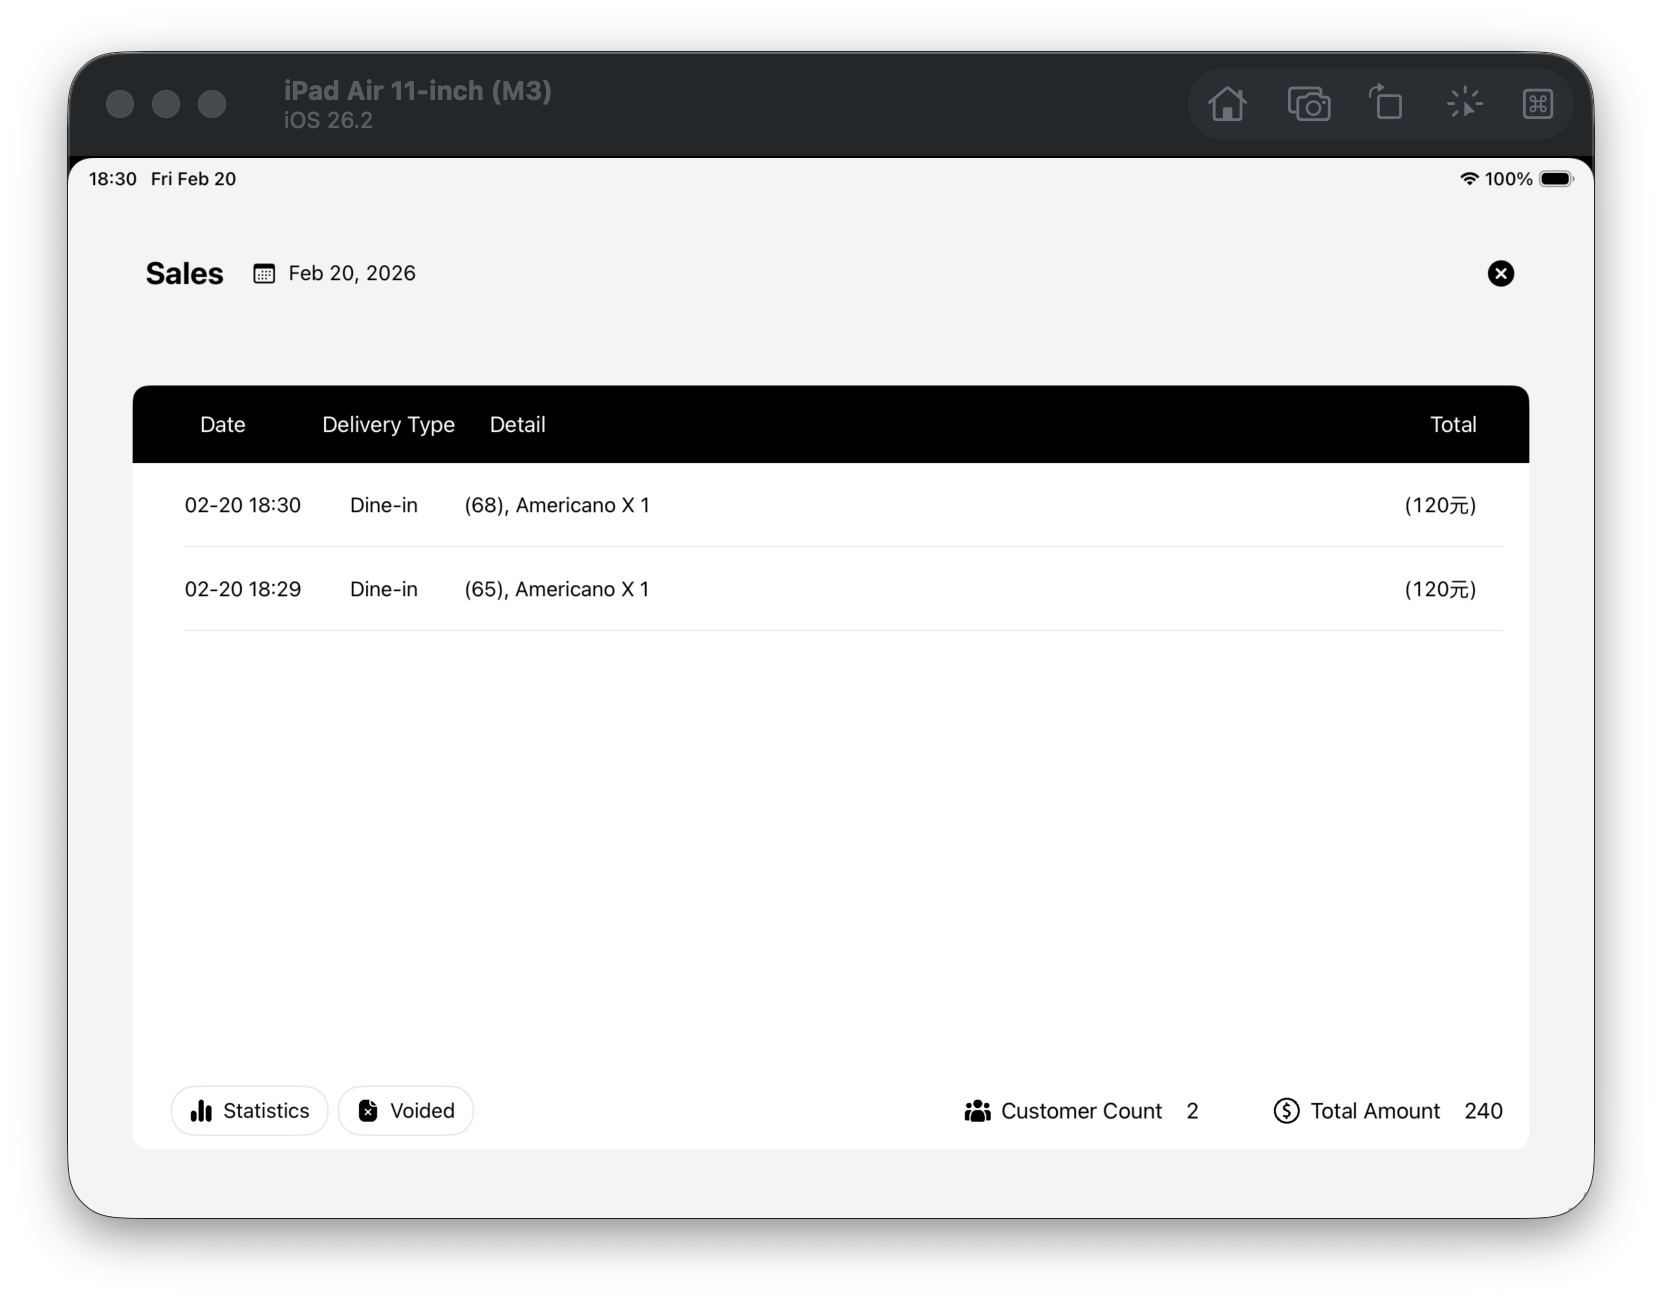Click the pointer capture icon in simulator toolbar
1662x1302 pixels.
1464,103
